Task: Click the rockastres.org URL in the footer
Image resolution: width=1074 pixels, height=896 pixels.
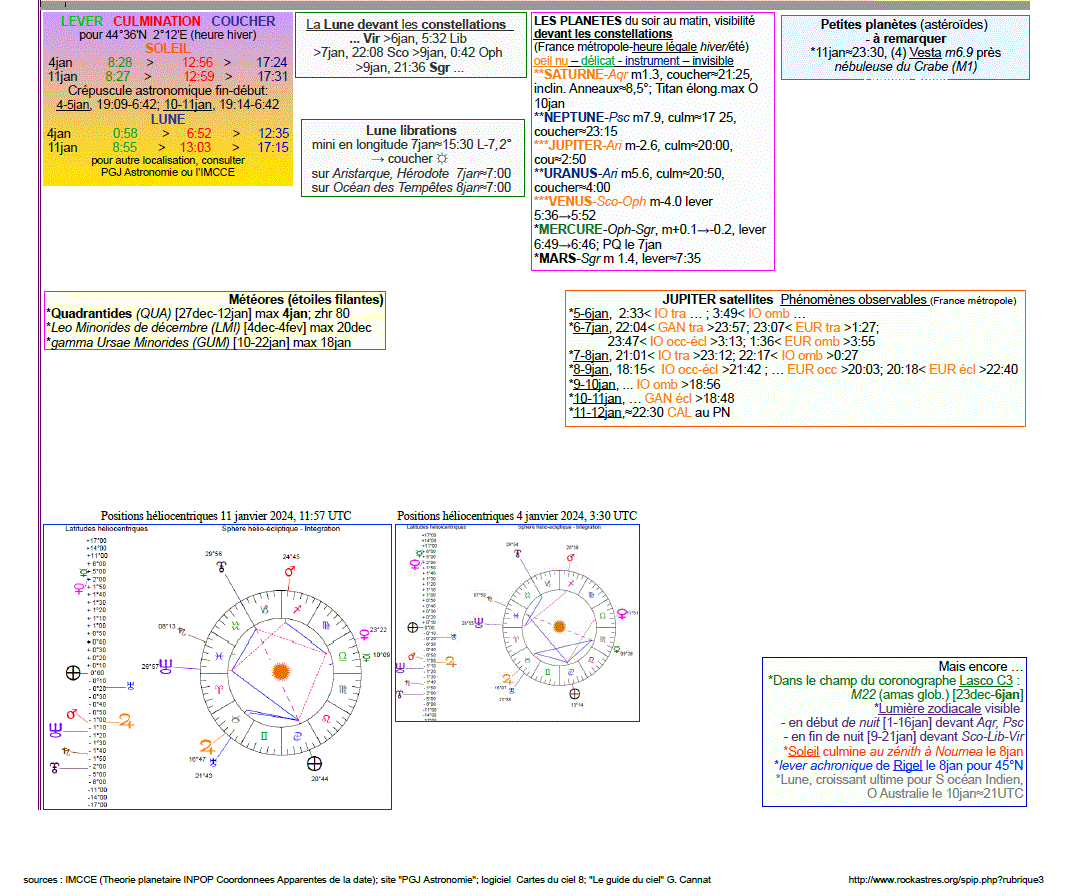Action: [946, 880]
